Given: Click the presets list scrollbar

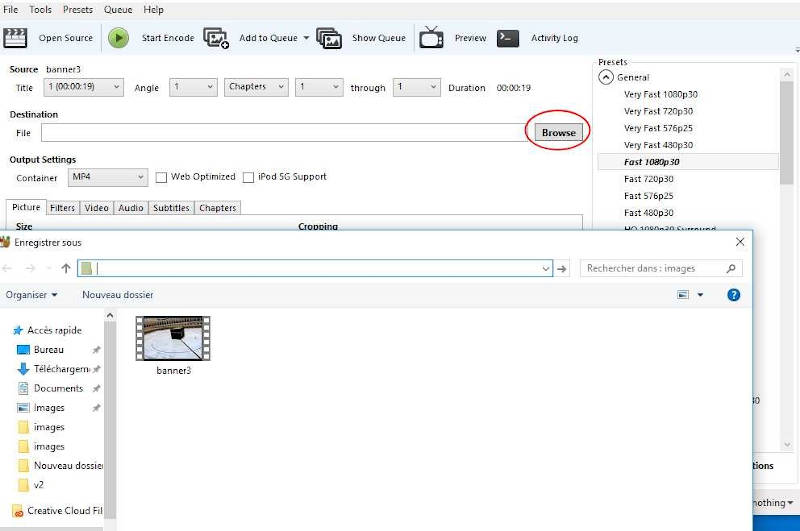Looking at the screenshot, I should pyautogui.click(x=786, y=132).
